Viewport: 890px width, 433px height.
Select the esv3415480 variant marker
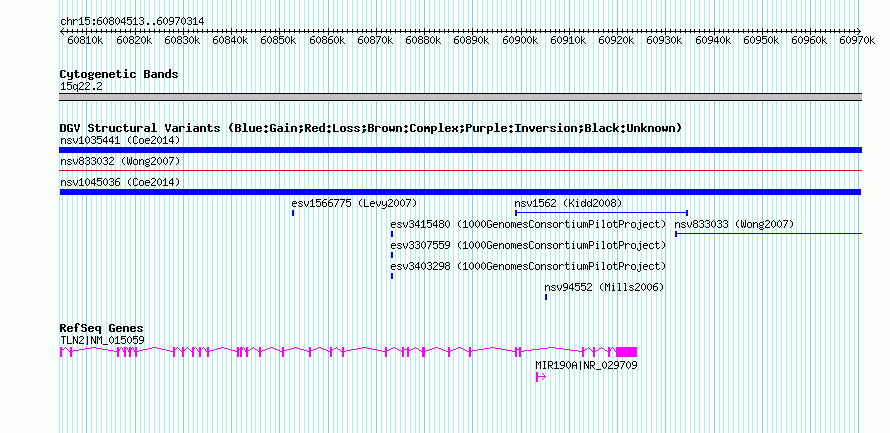tap(392, 234)
